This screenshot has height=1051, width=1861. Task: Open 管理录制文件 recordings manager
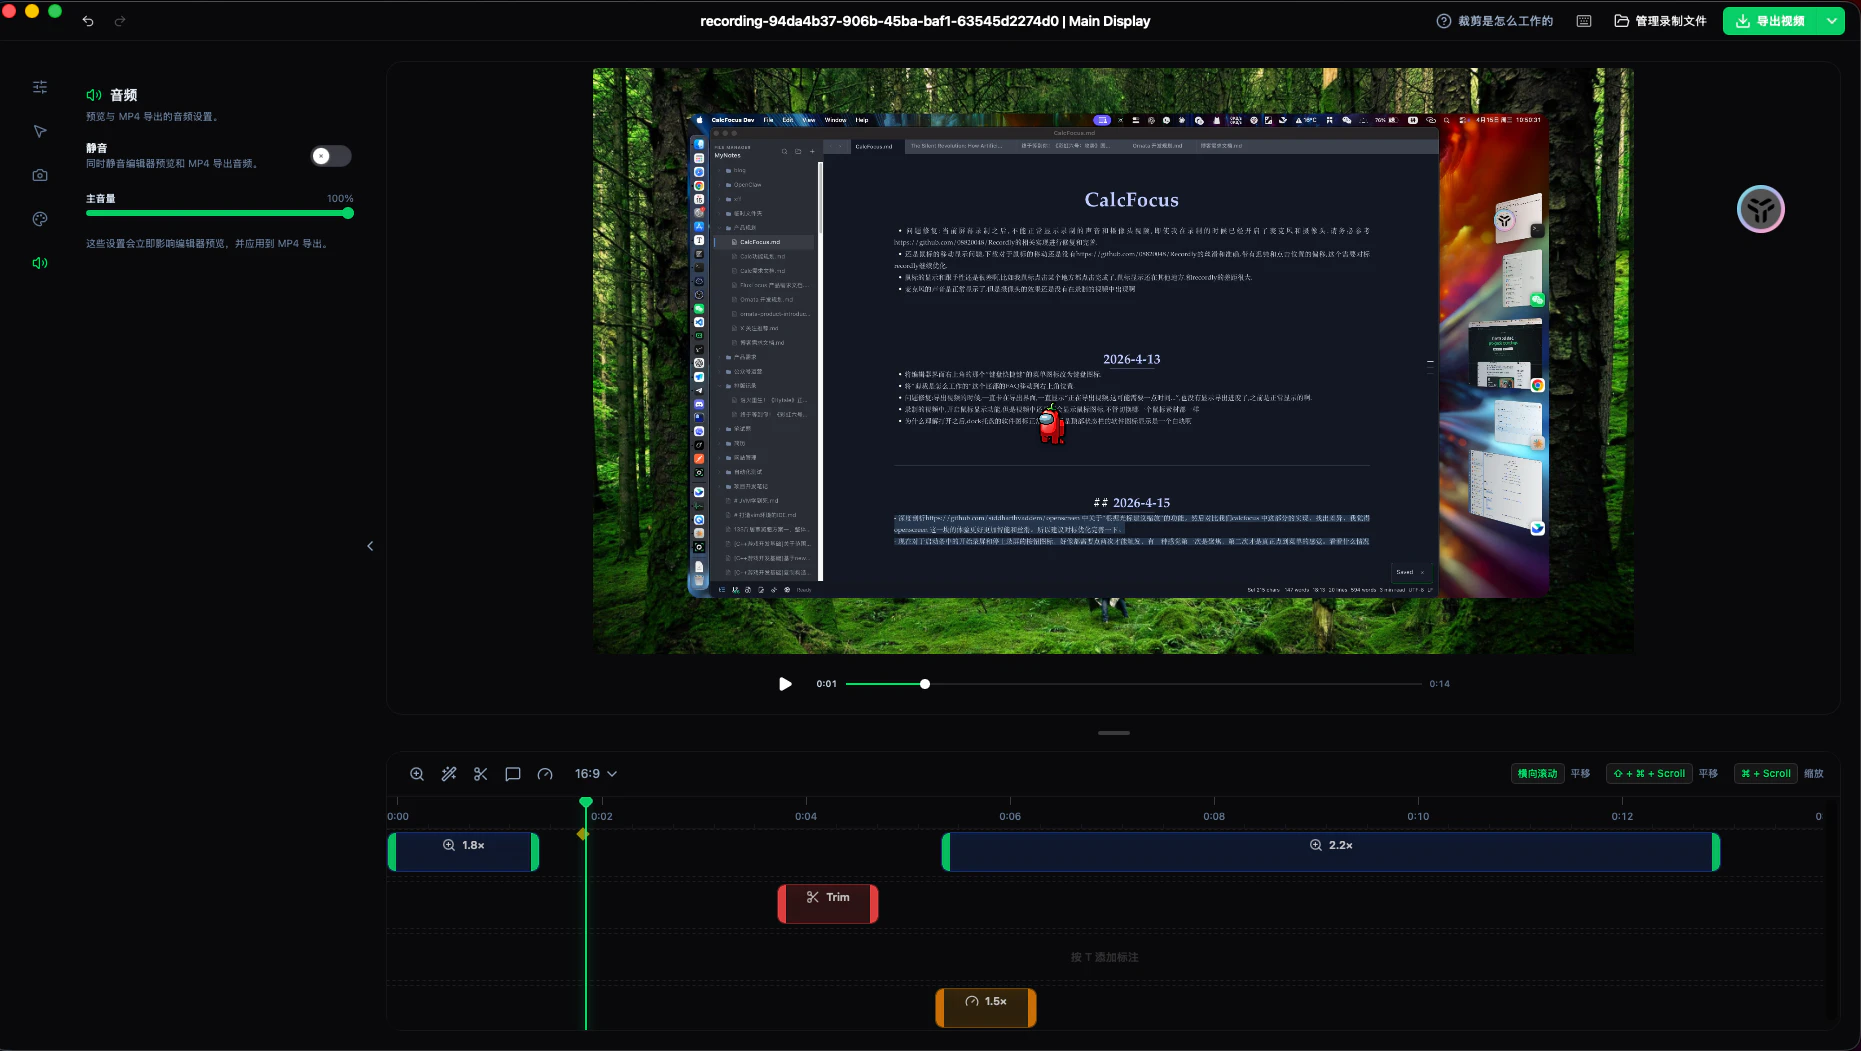[x=1660, y=21]
